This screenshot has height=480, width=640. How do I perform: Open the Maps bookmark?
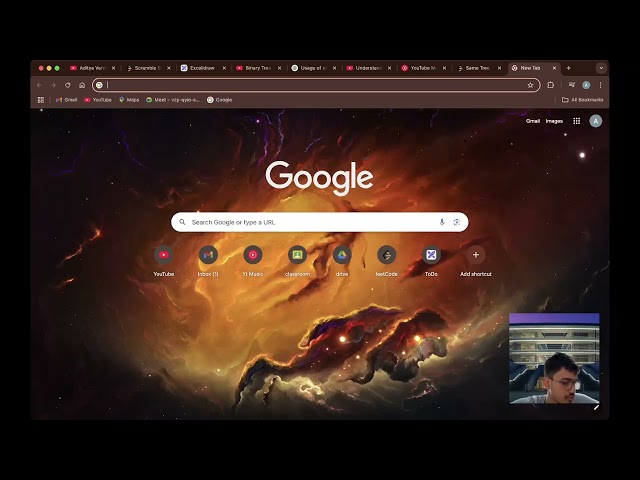point(129,100)
